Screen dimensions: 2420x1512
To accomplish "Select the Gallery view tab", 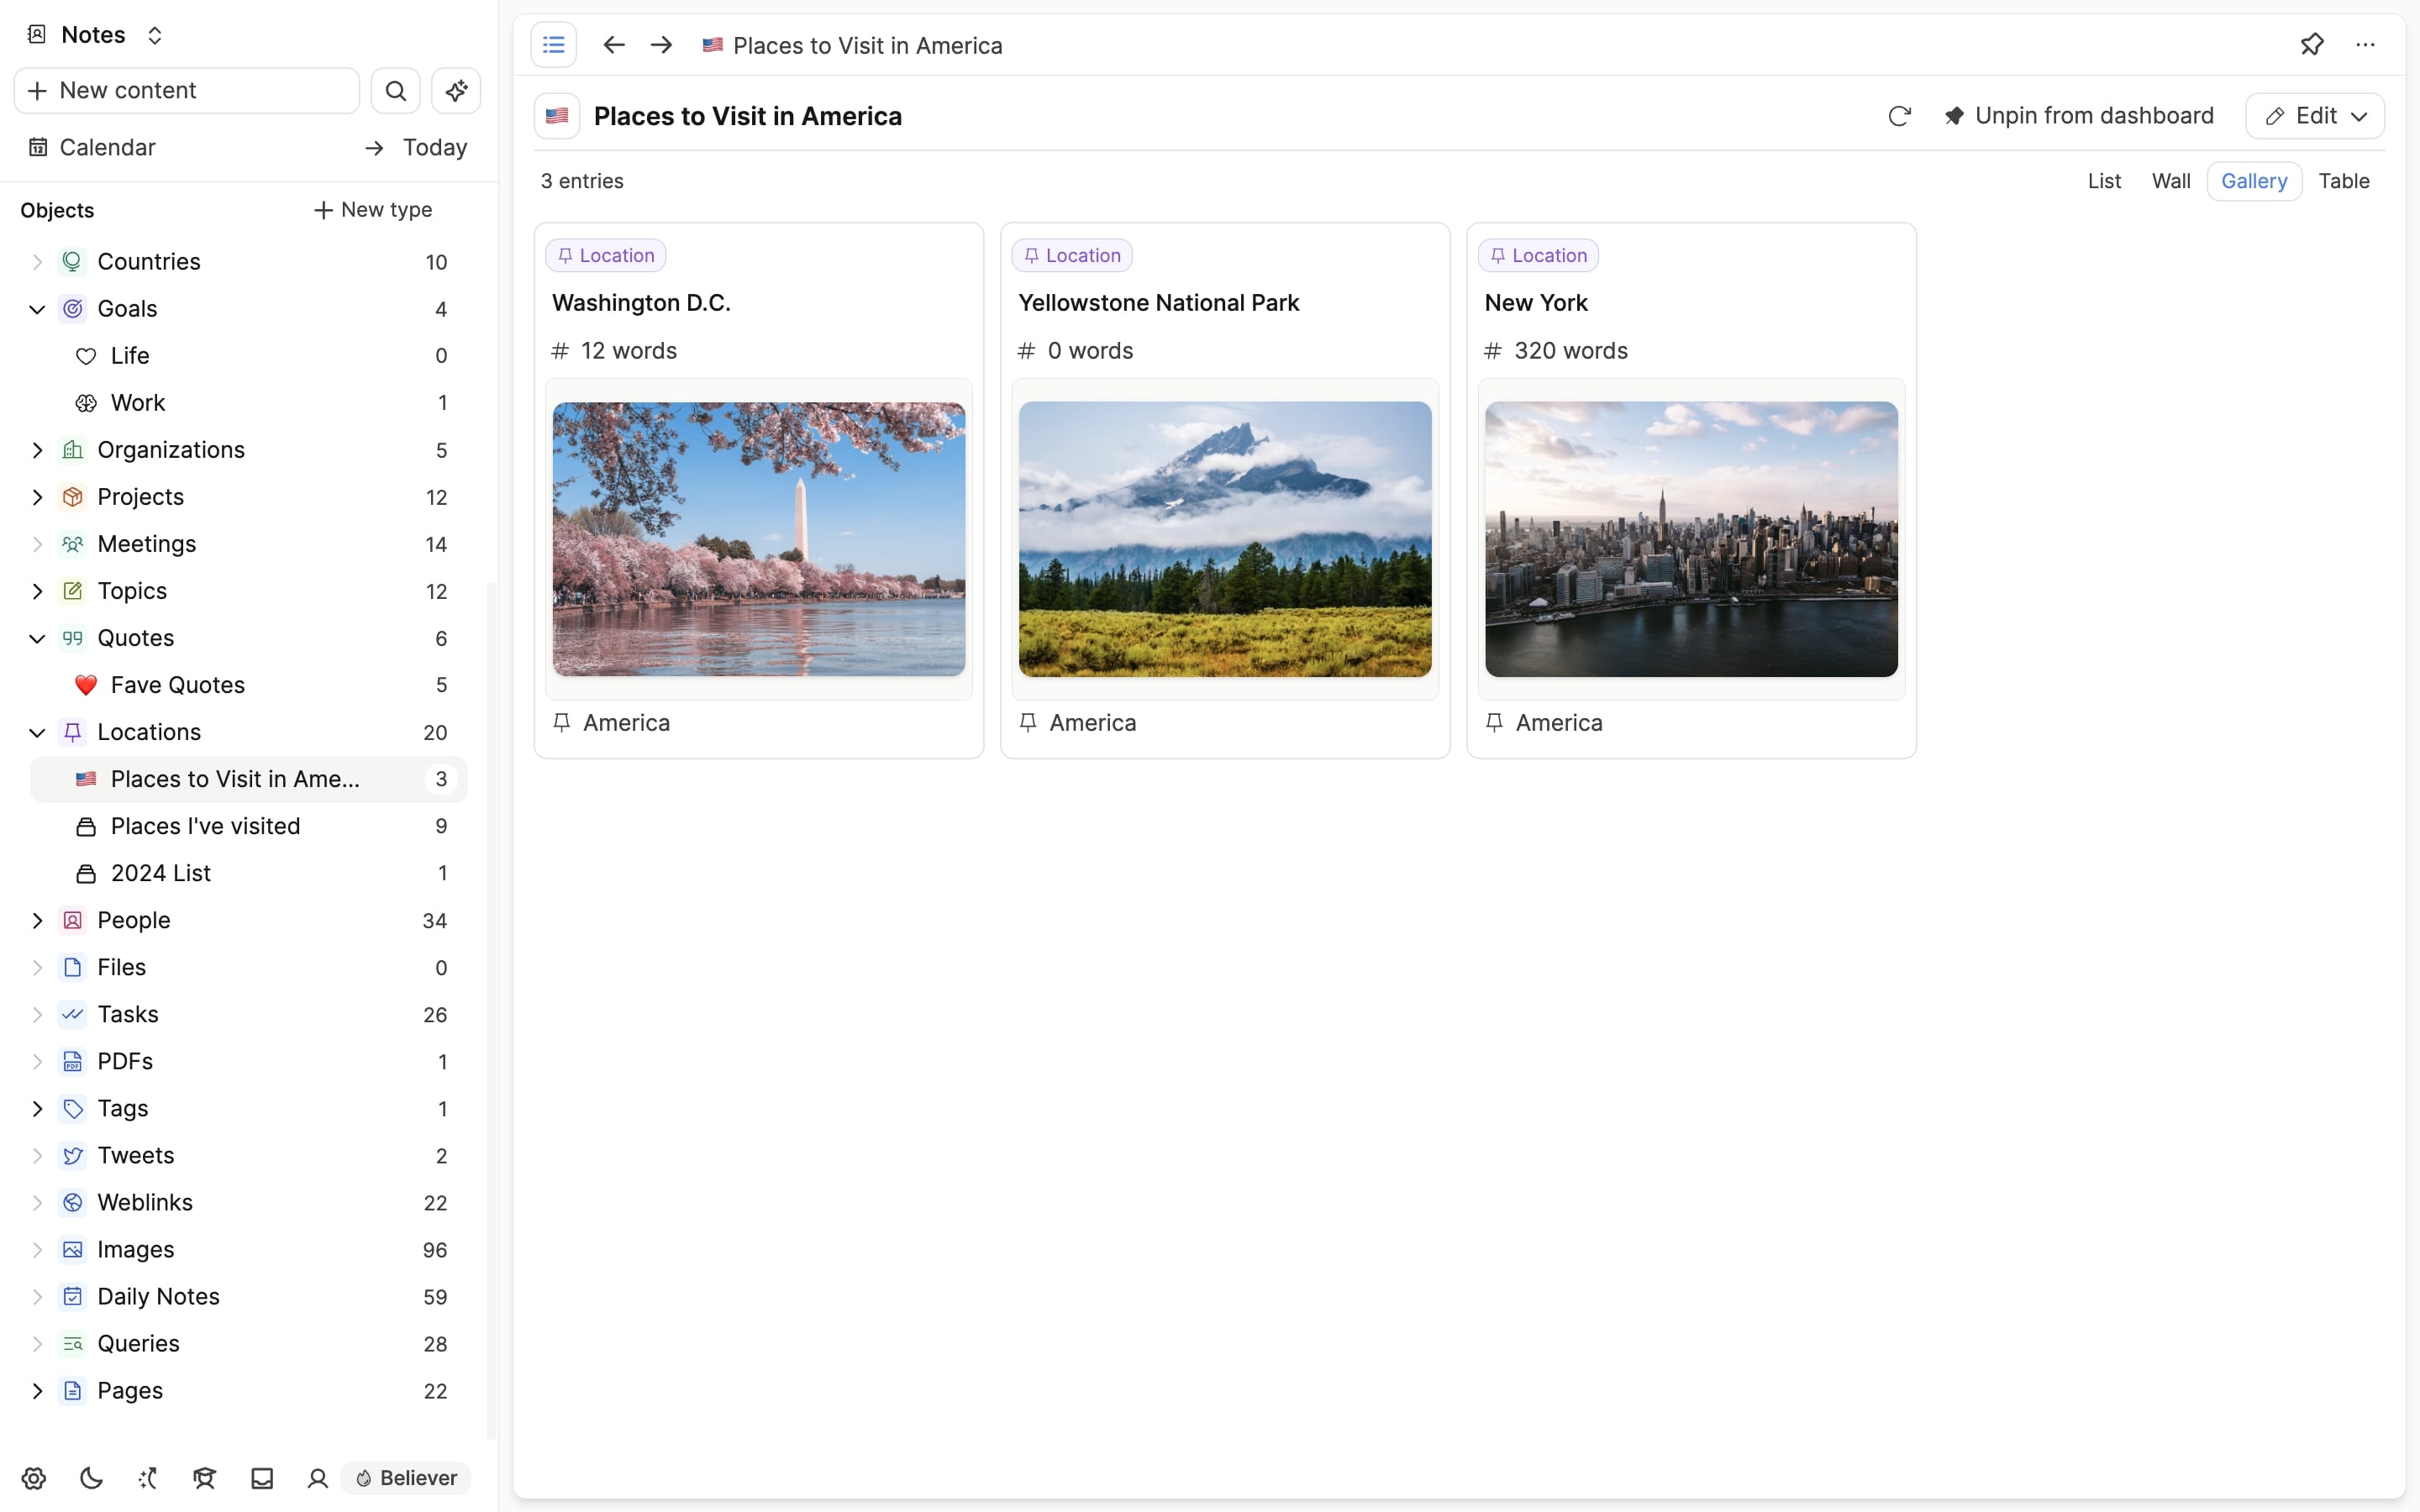I will pos(2254,181).
